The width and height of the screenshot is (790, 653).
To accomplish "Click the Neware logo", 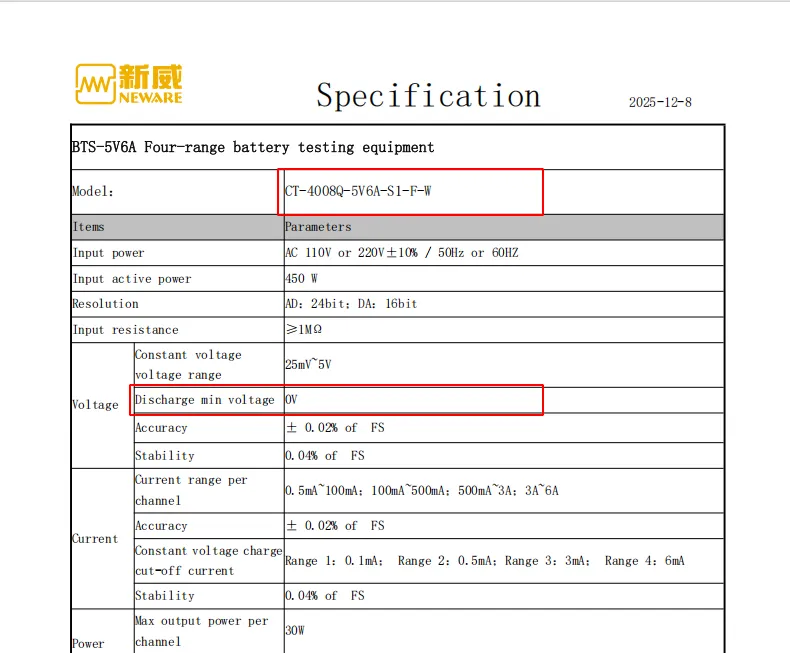I will pos(129,84).
